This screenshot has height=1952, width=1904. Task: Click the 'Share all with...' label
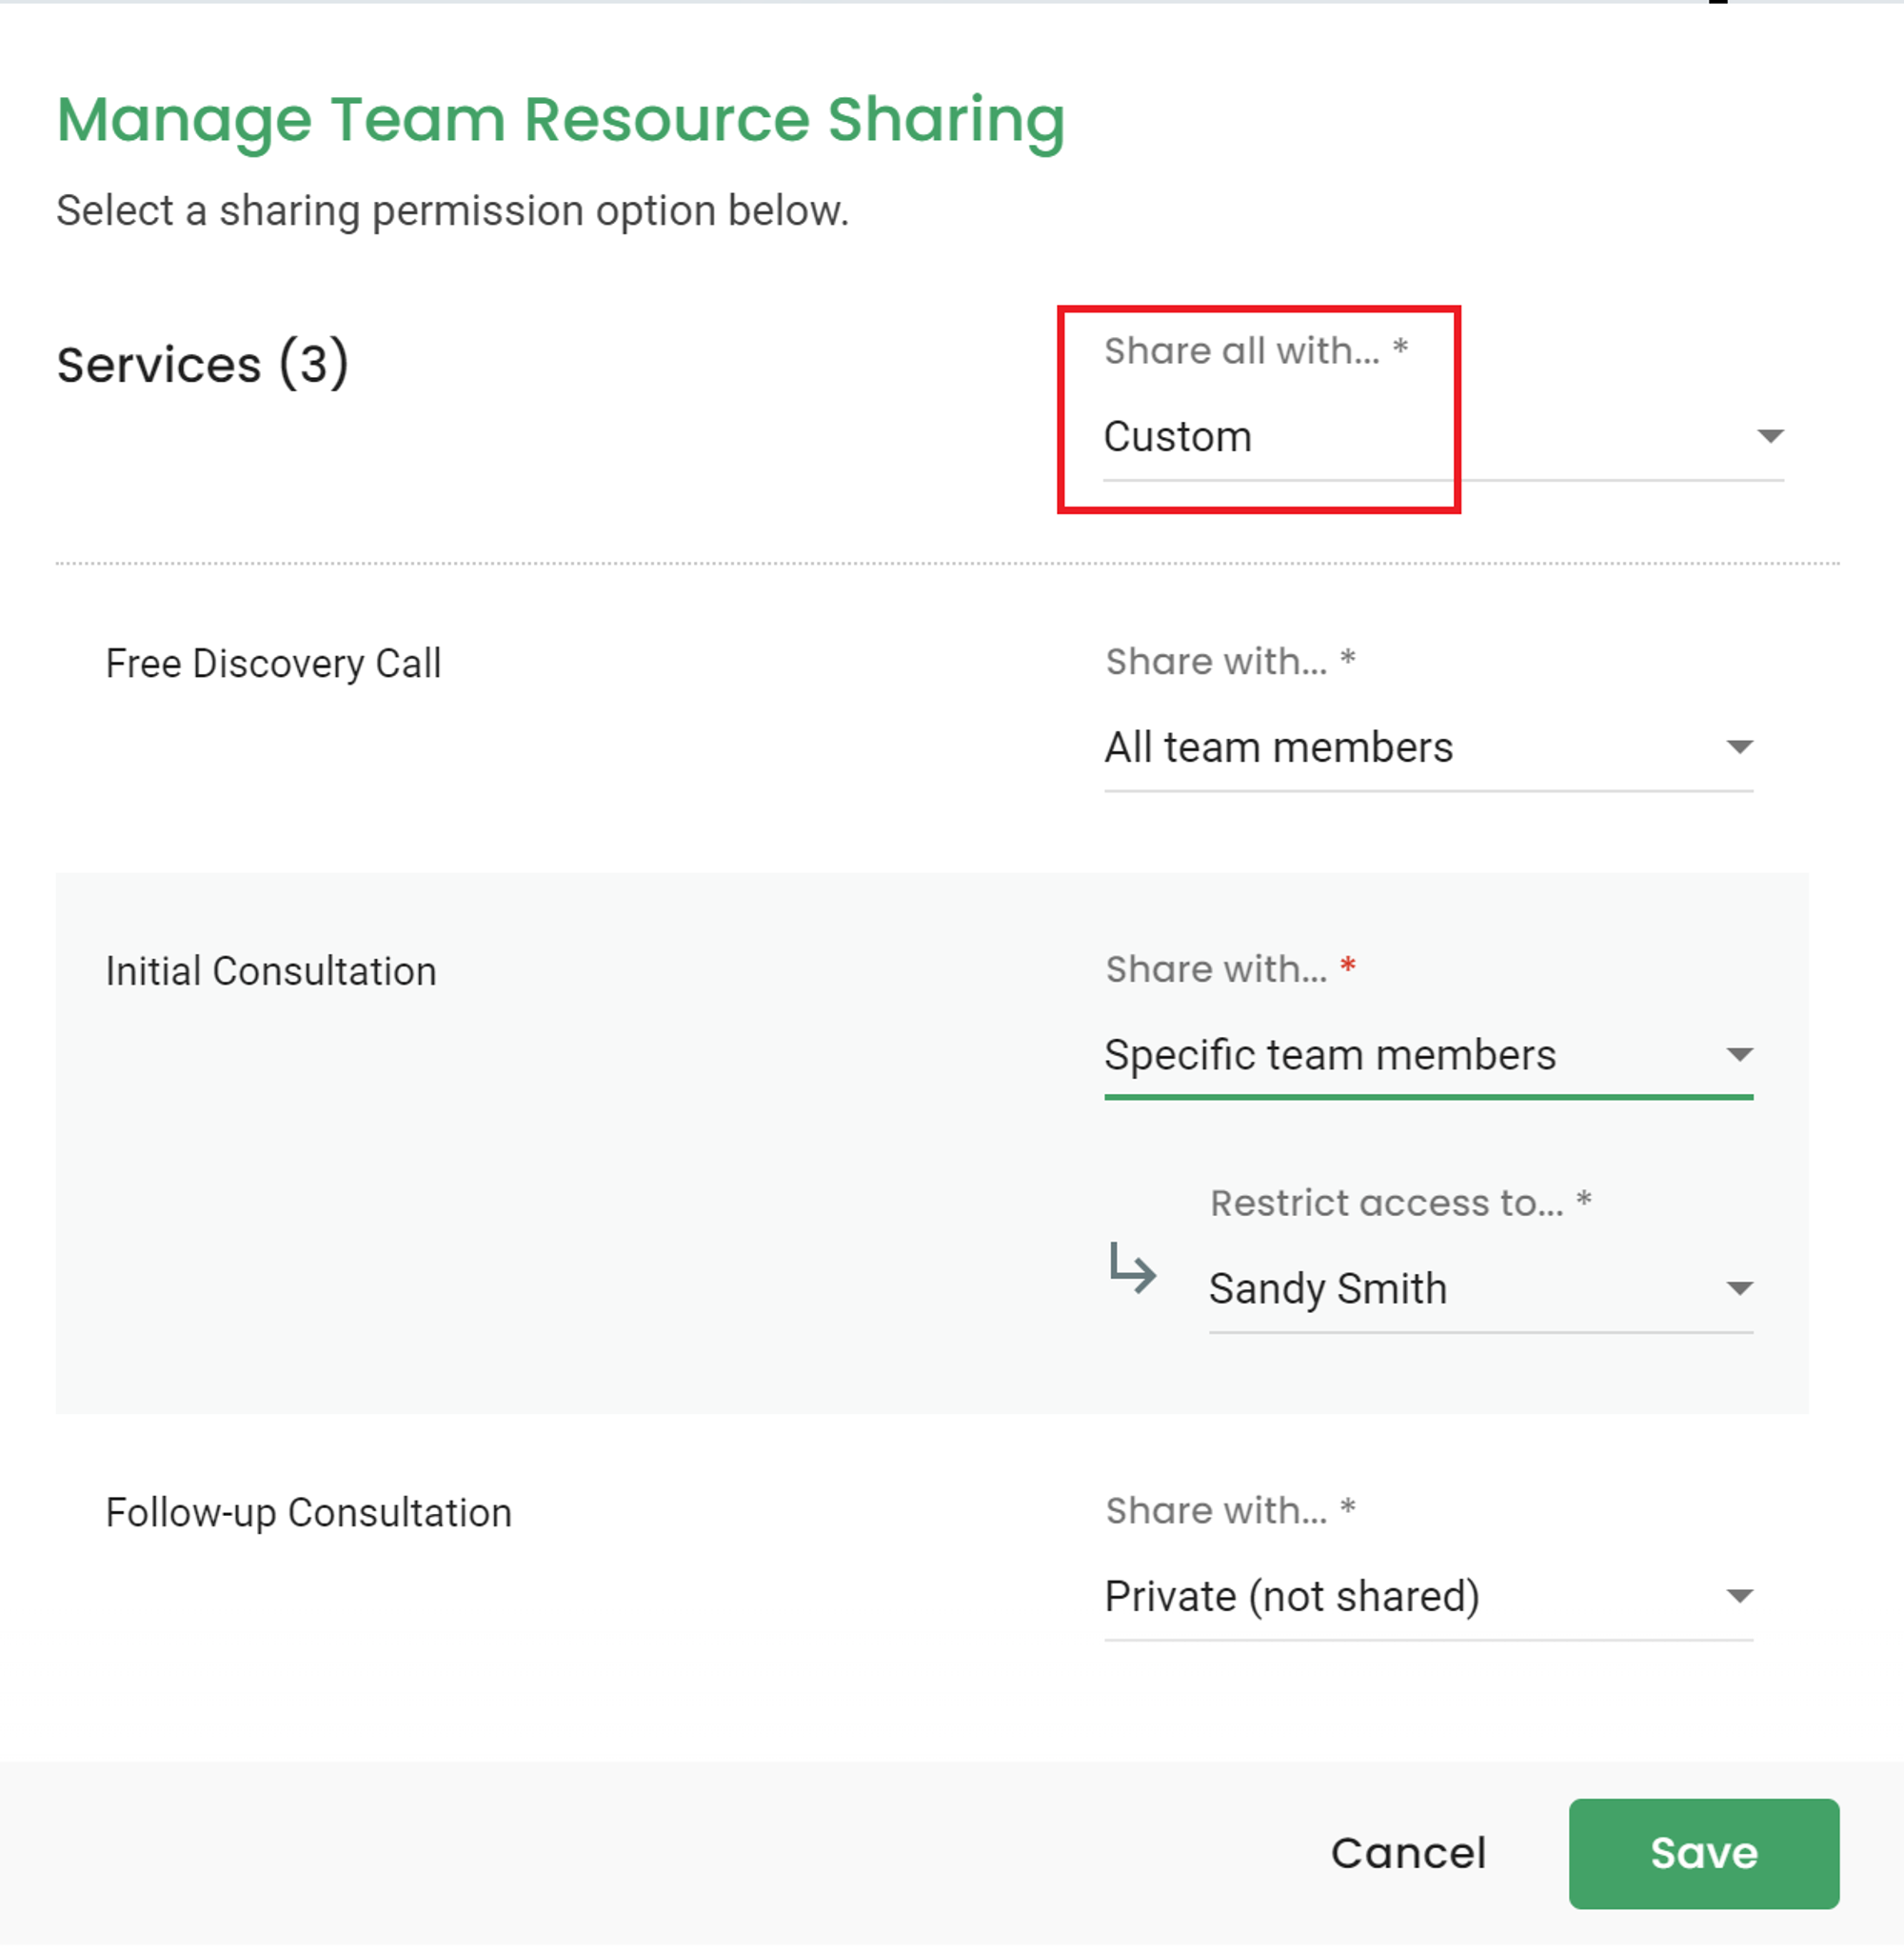1256,351
